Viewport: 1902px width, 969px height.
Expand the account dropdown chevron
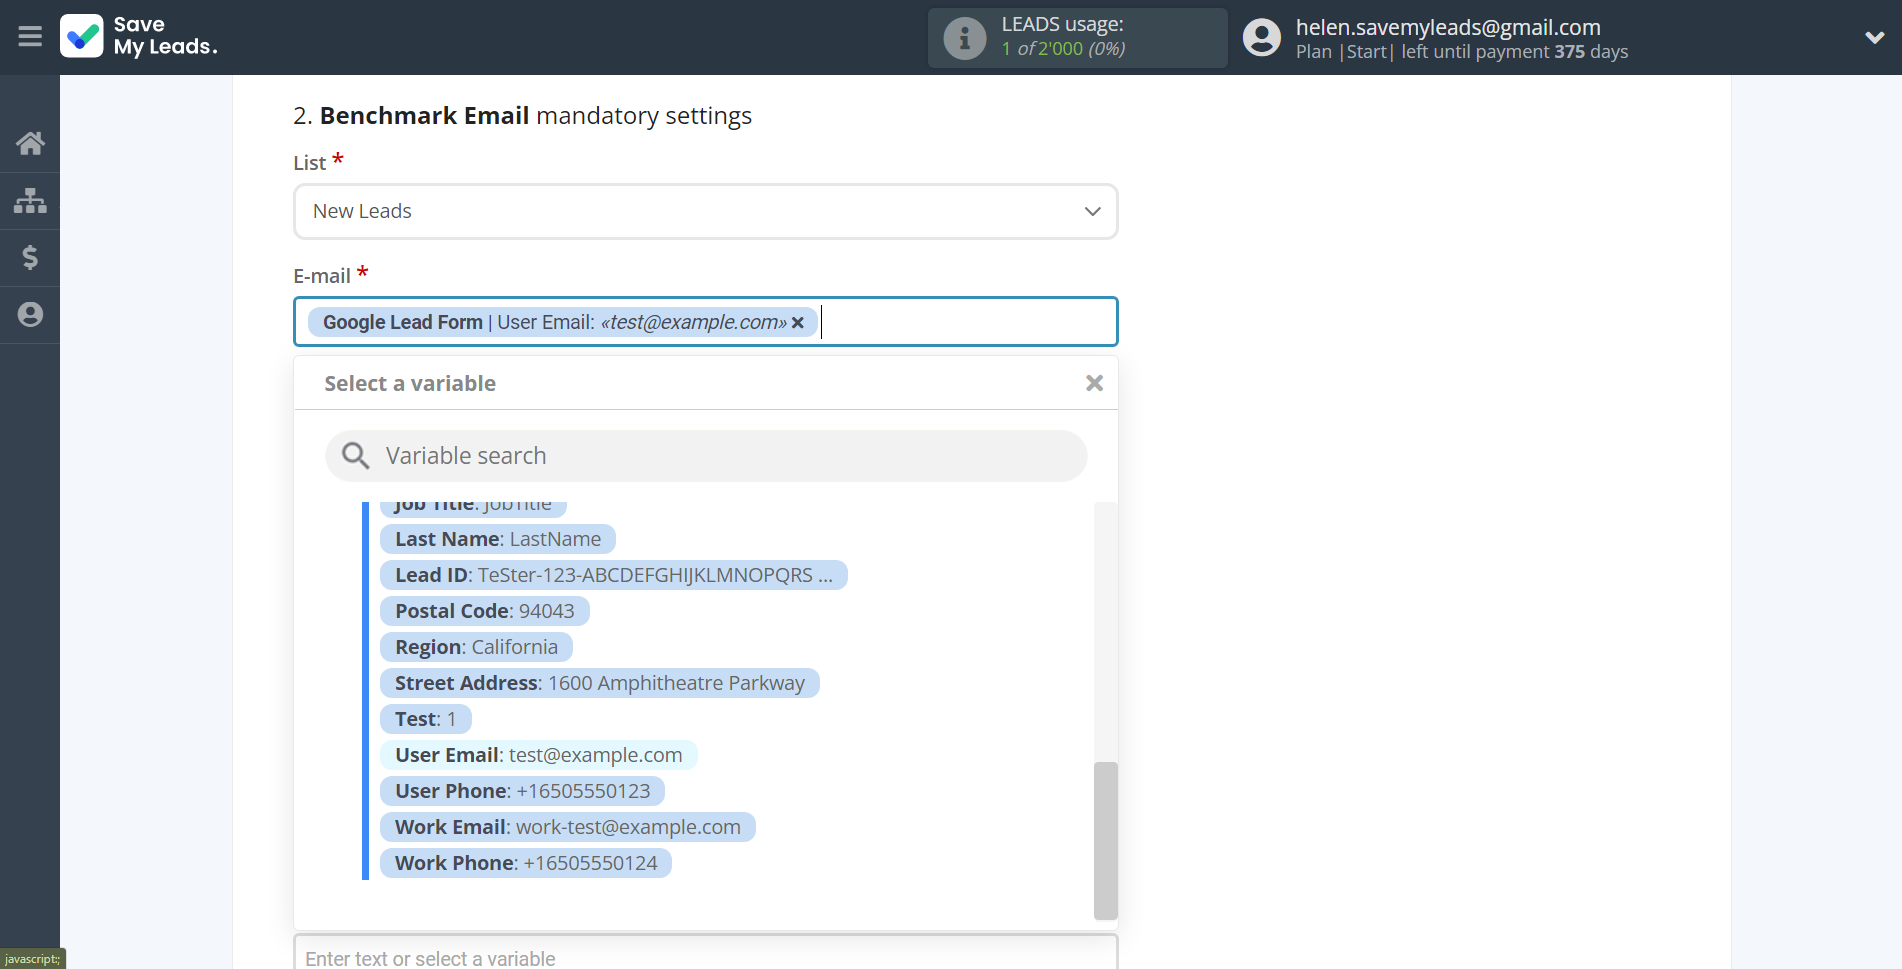[x=1875, y=38]
